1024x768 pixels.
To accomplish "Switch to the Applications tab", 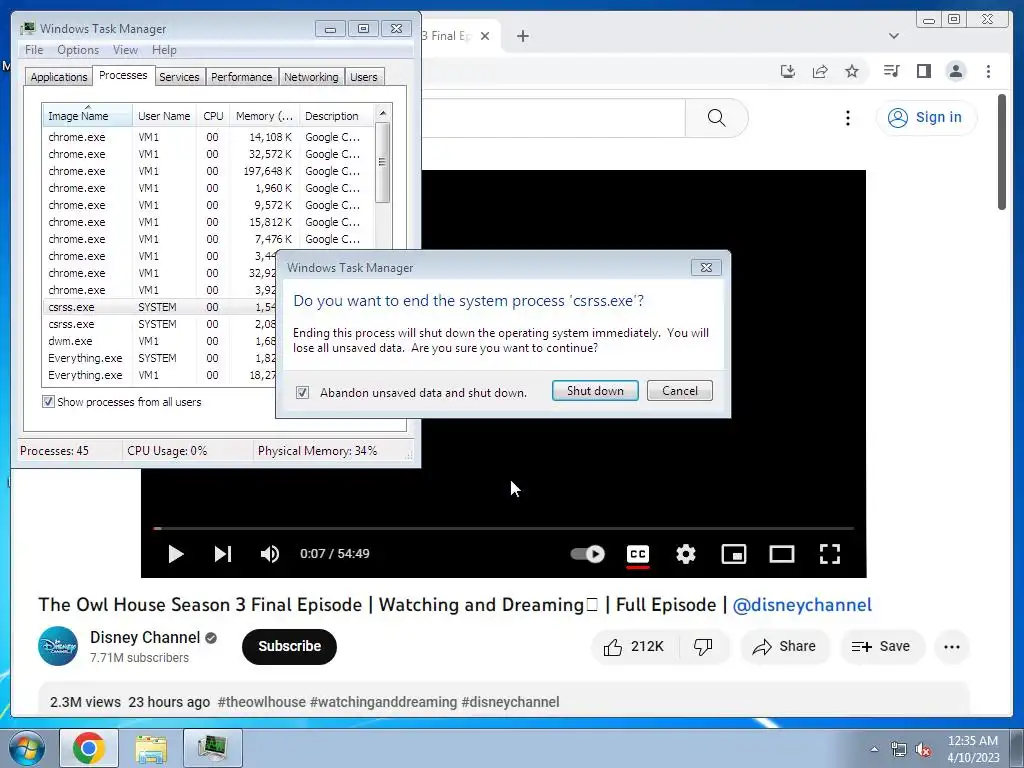I will [58, 77].
